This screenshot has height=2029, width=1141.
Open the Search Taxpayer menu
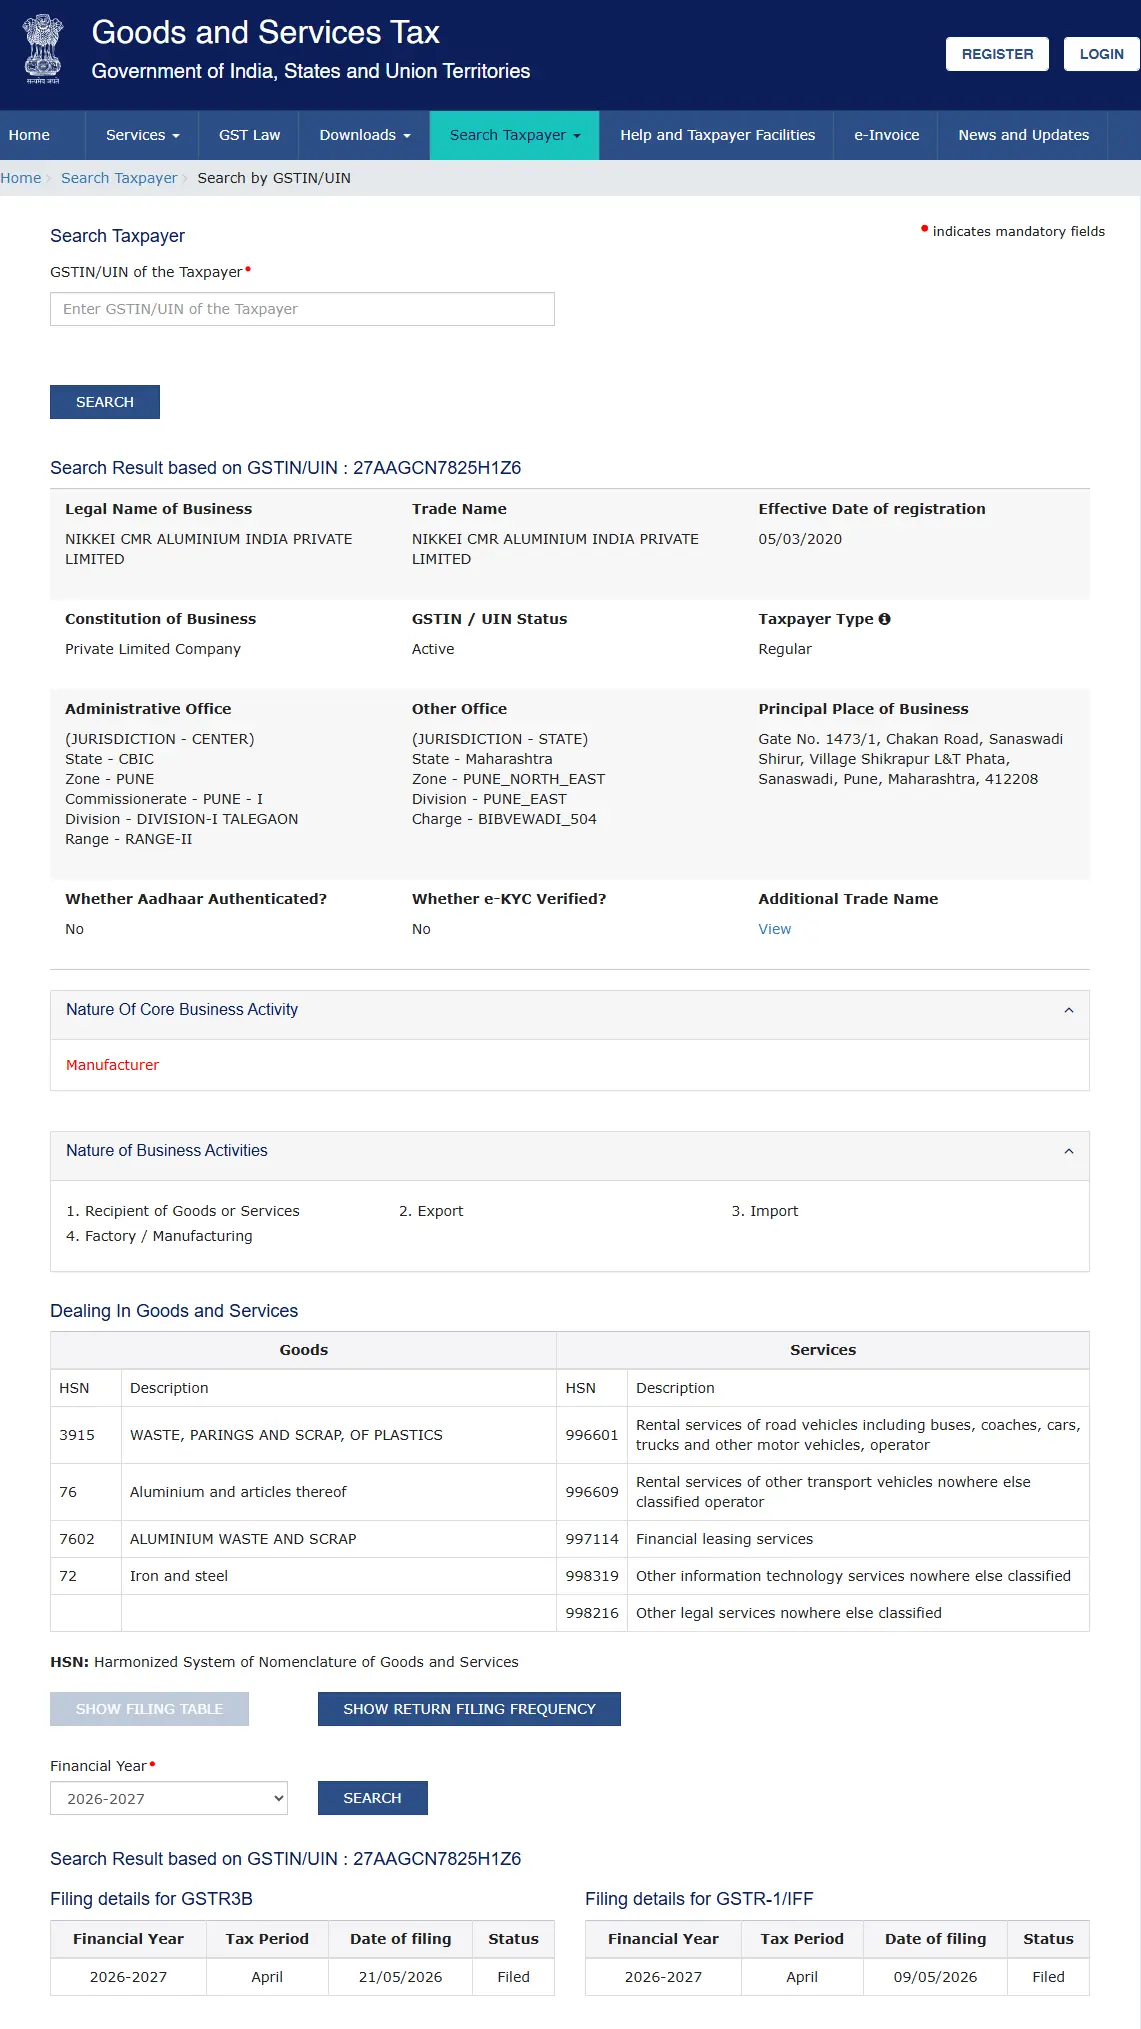515,135
